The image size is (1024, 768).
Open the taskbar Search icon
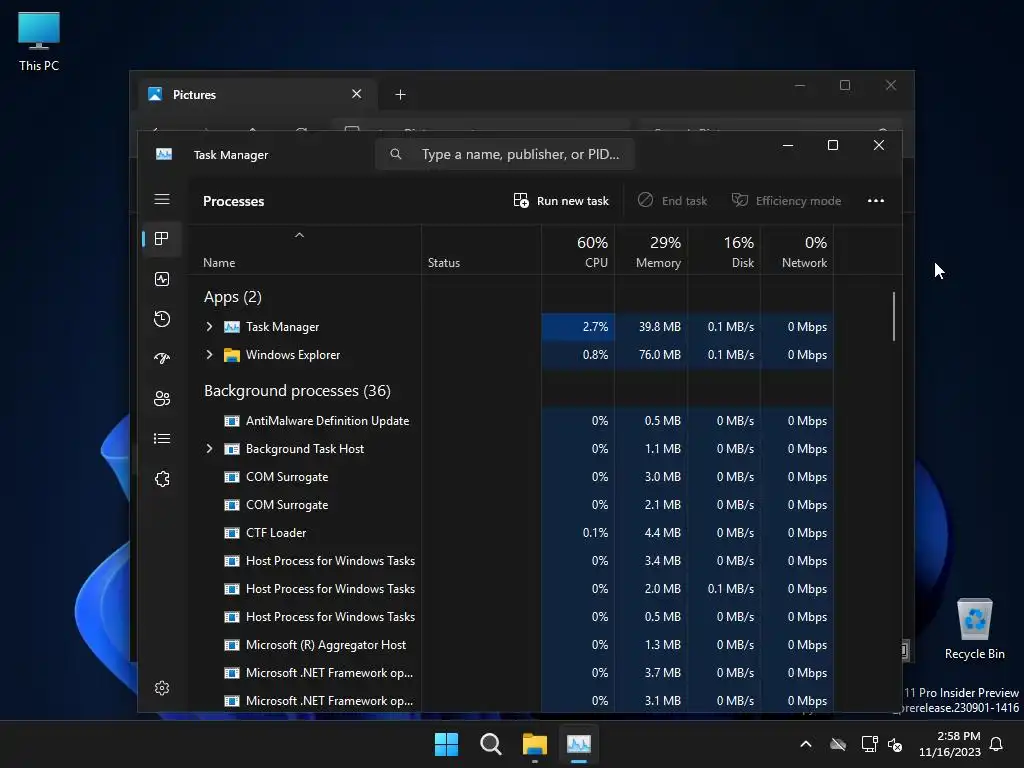pyautogui.click(x=490, y=744)
